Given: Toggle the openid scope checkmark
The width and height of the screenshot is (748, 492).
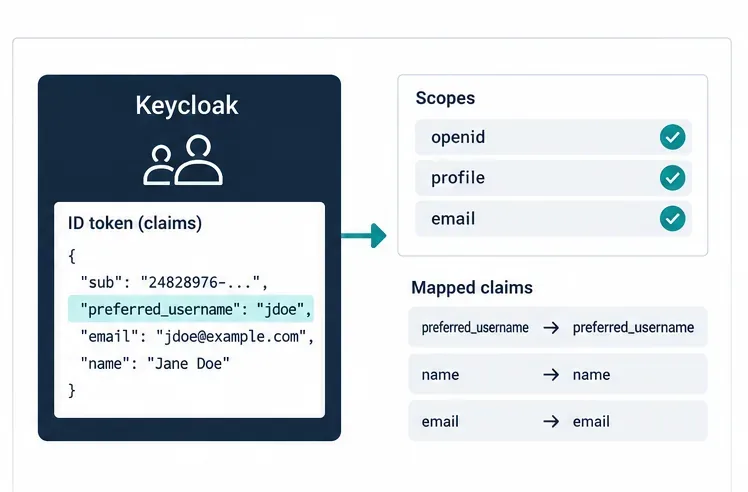Looking at the screenshot, I should 673,137.
